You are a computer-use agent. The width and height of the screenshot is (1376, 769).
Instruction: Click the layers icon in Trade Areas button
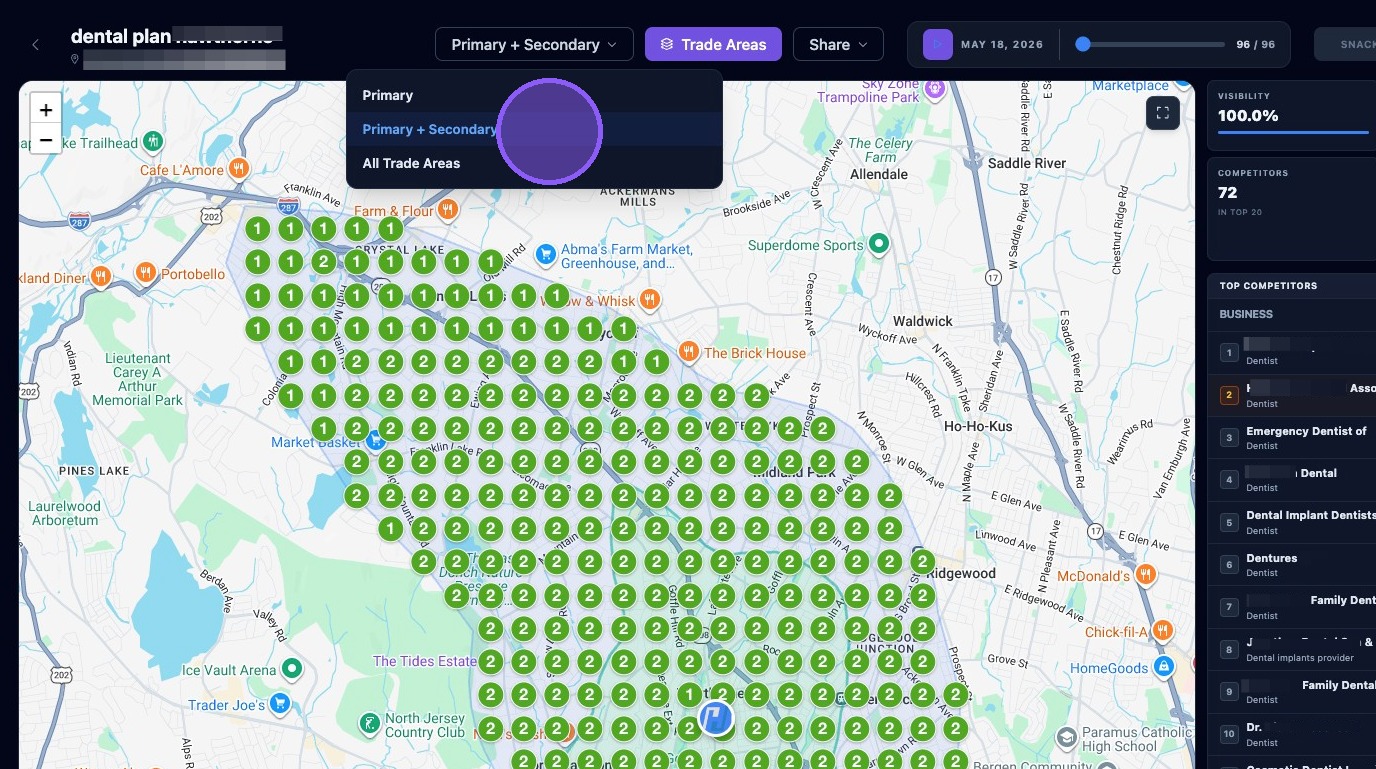tap(667, 45)
